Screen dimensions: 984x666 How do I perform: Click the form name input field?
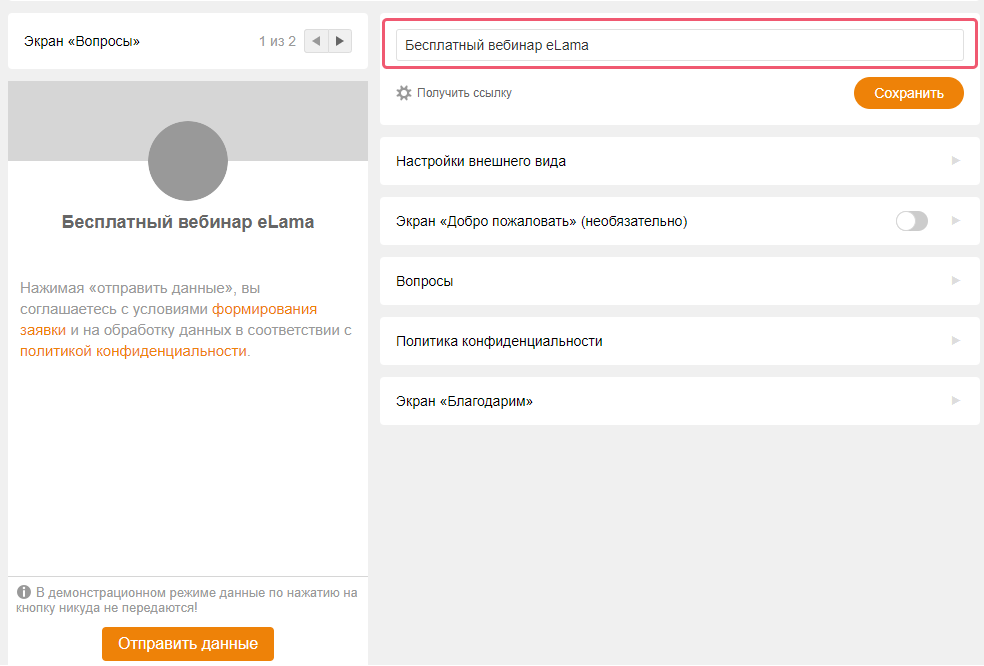pyautogui.click(x=679, y=45)
